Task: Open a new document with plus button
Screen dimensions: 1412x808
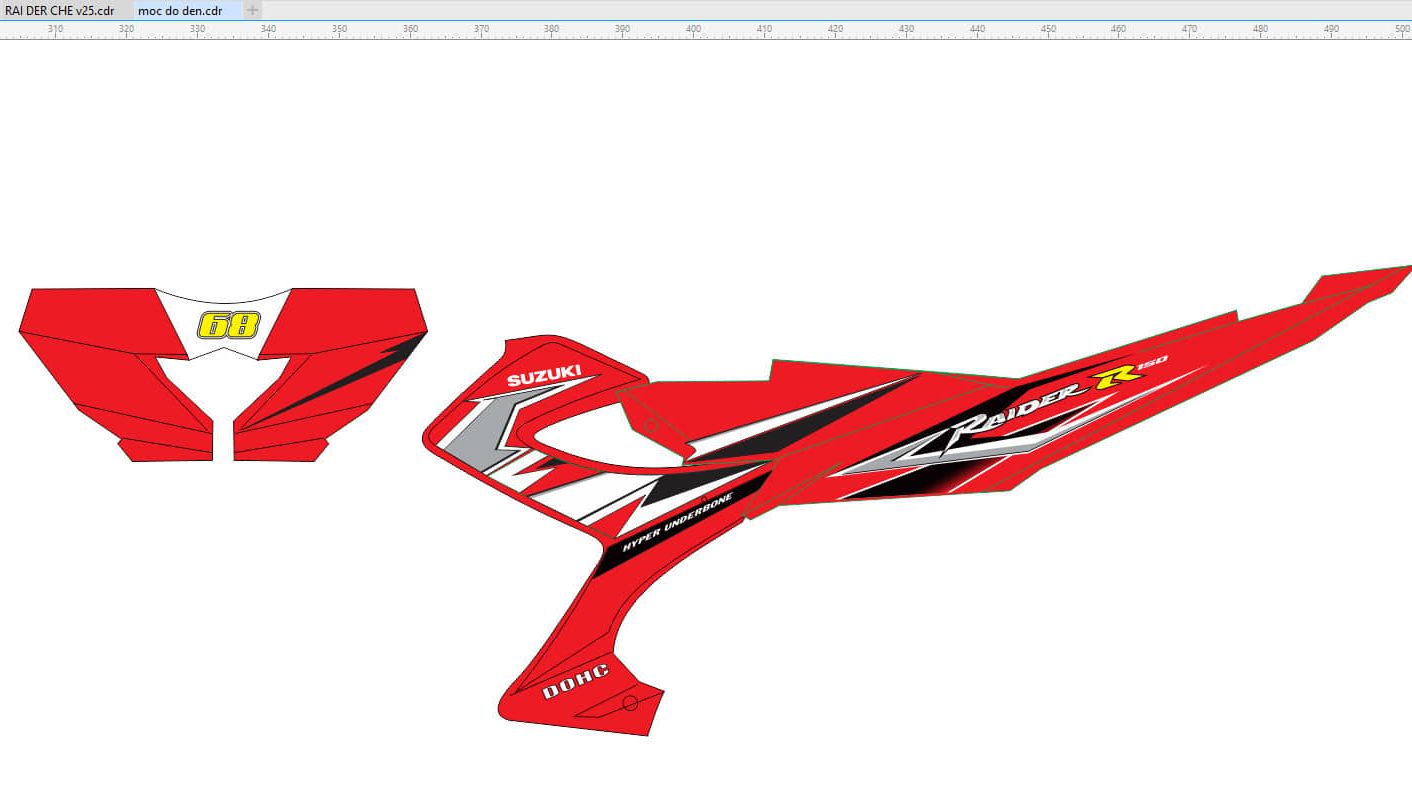Action: pyautogui.click(x=253, y=10)
